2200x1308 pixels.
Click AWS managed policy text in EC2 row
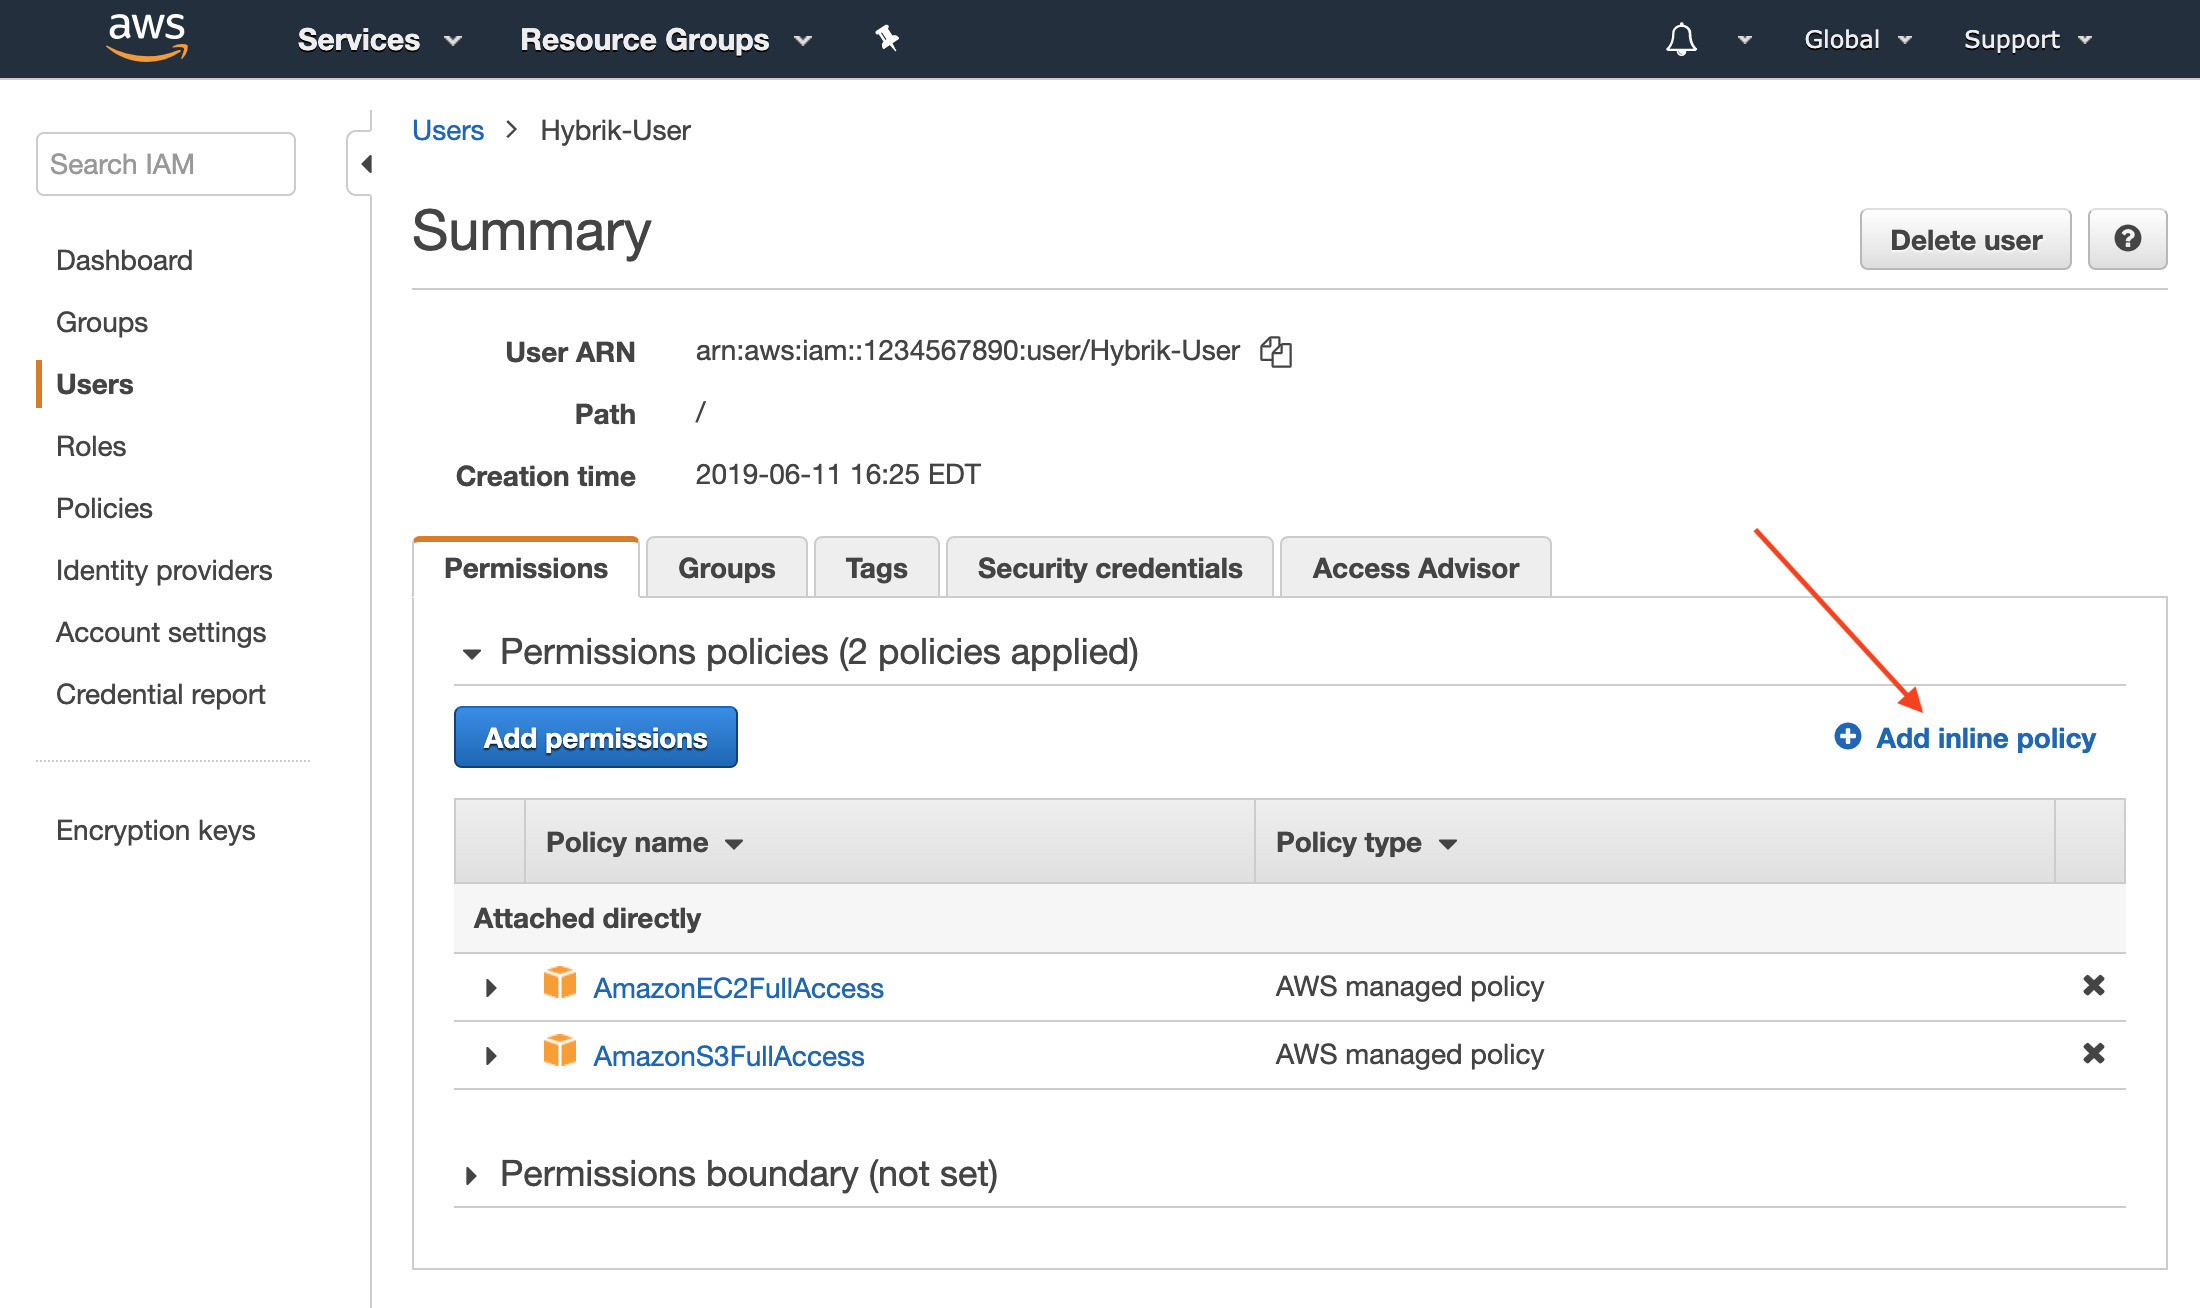[x=1409, y=986]
